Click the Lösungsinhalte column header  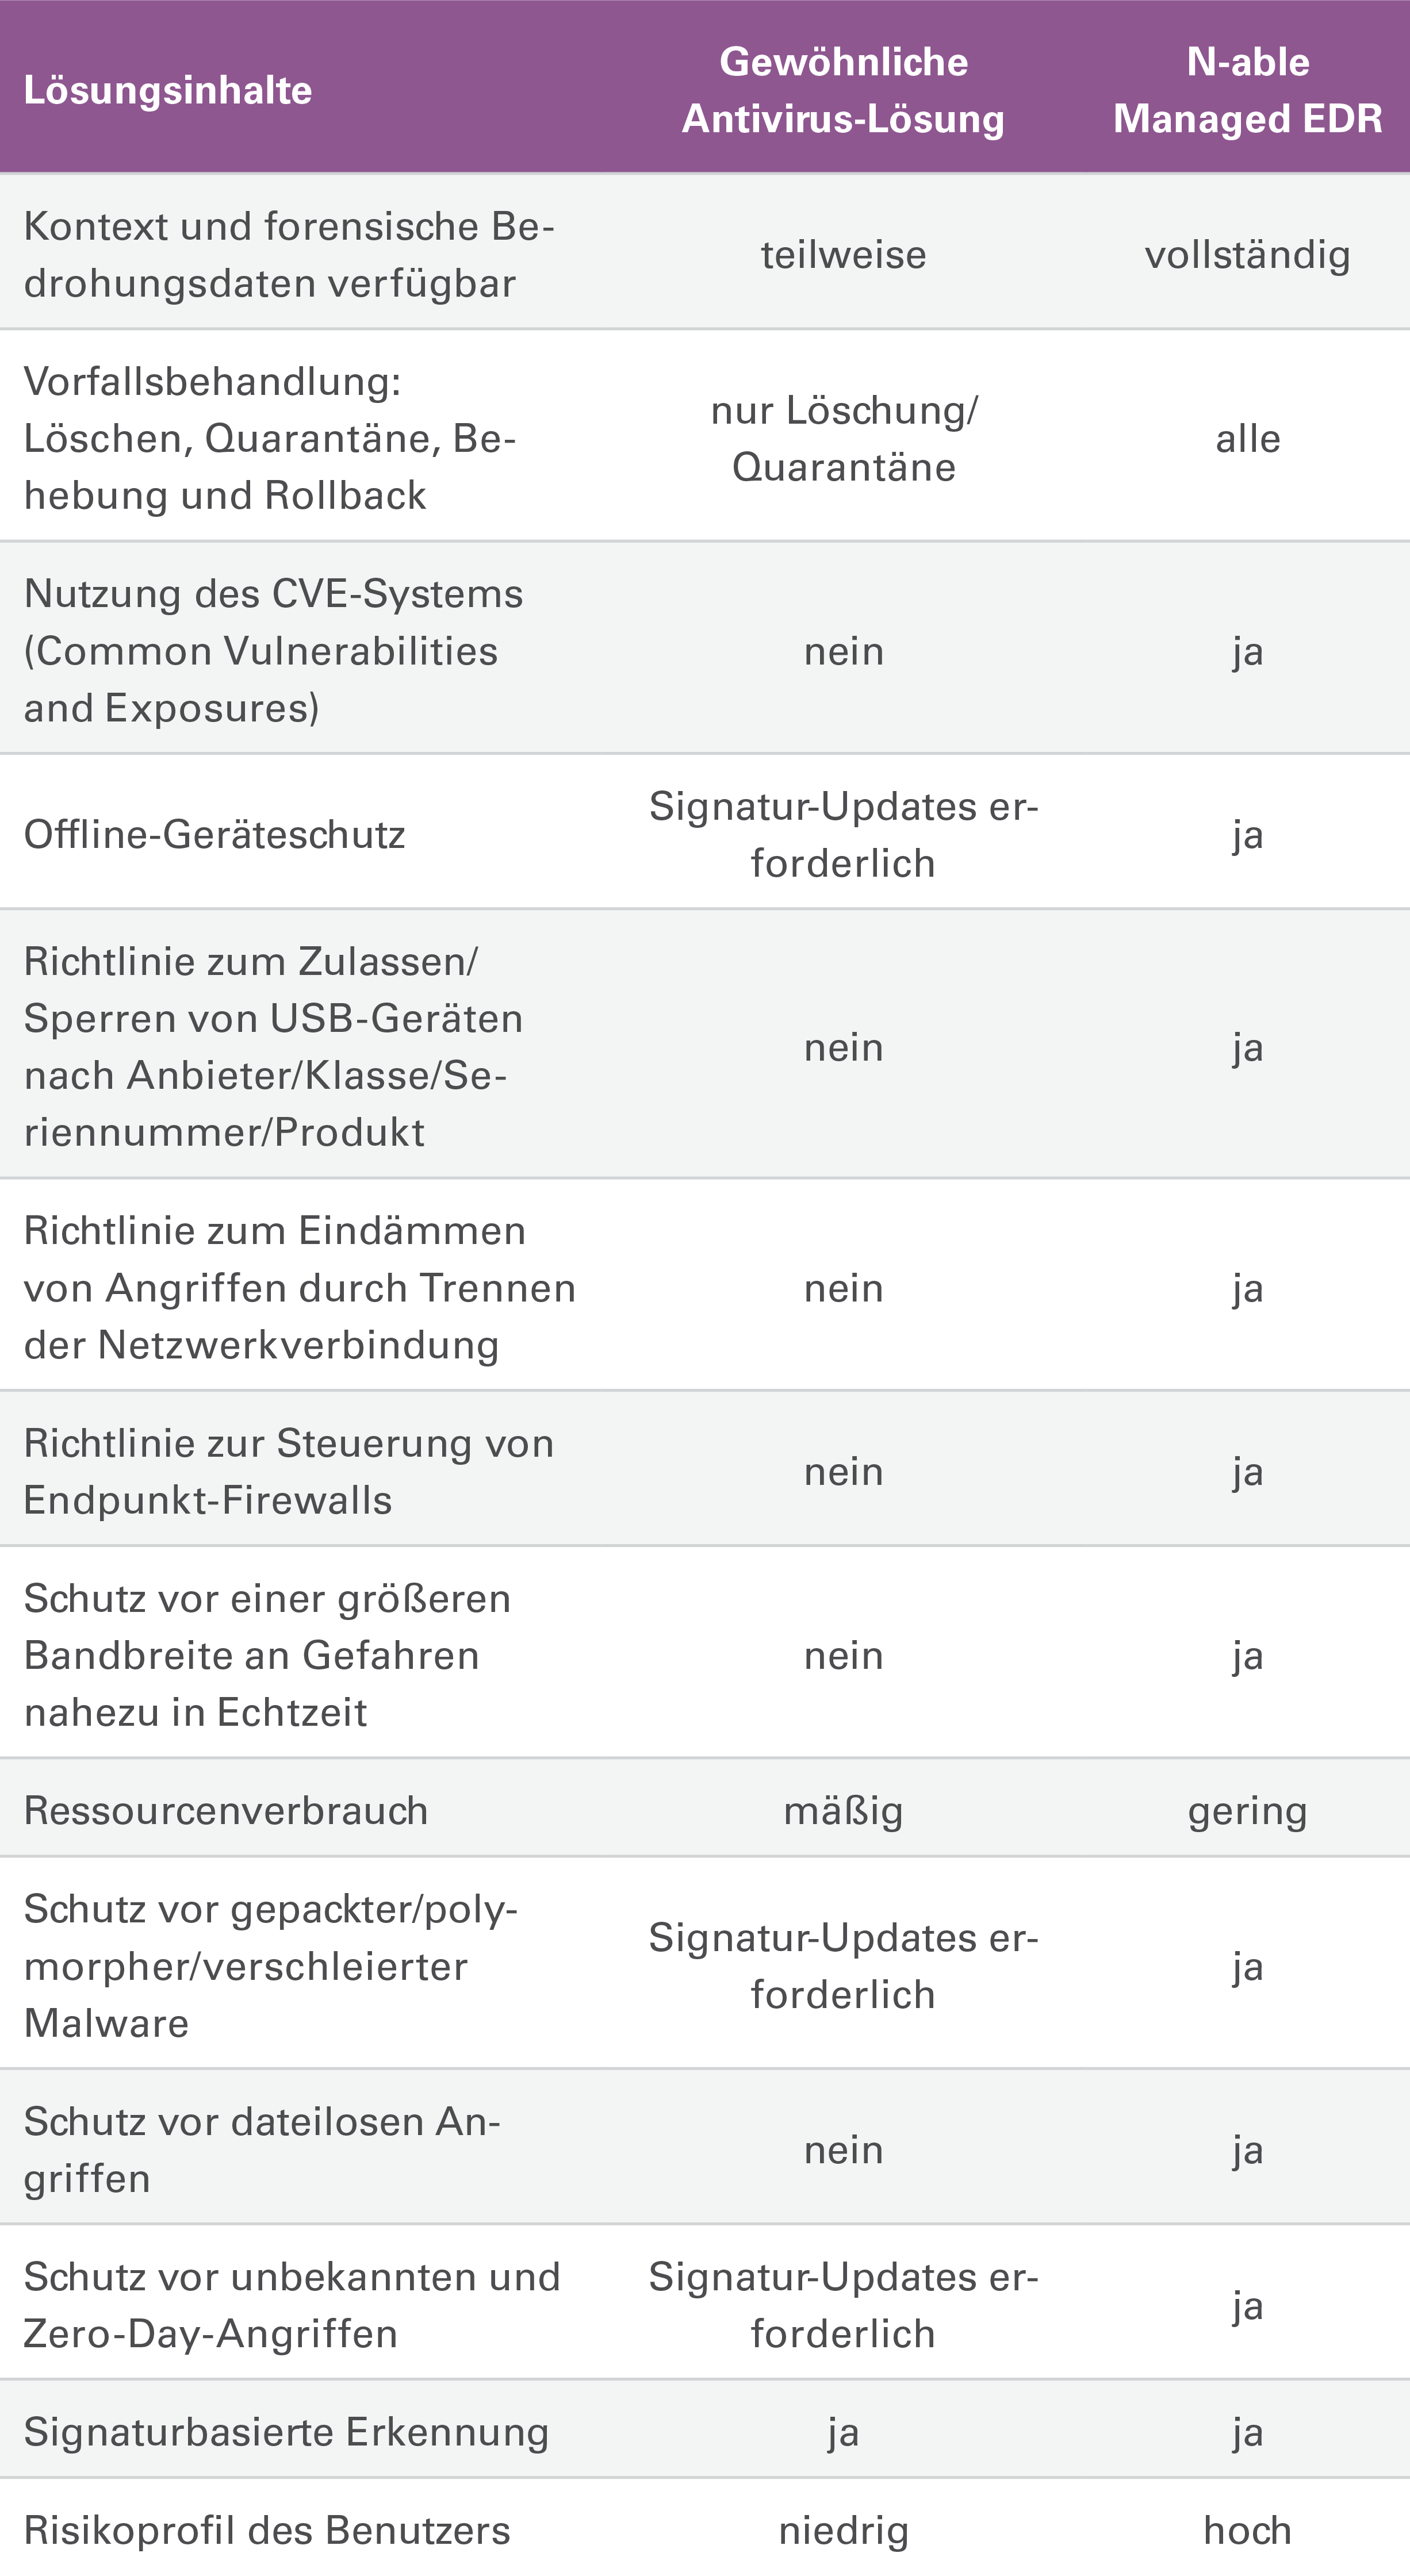click(x=168, y=90)
